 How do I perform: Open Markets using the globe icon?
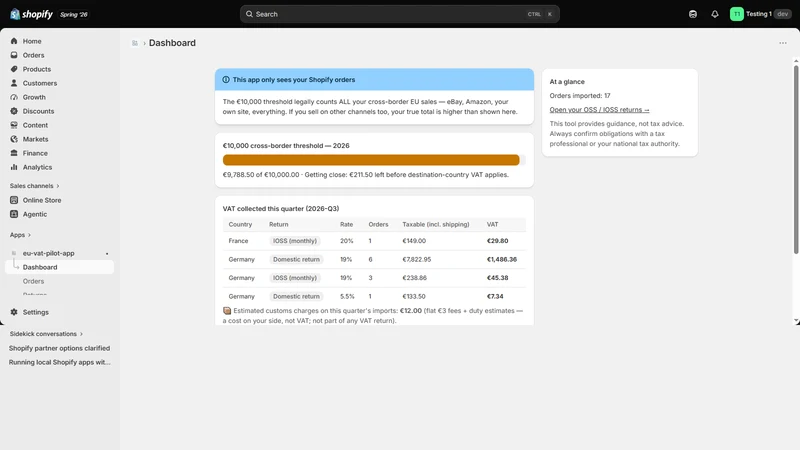(14, 139)
